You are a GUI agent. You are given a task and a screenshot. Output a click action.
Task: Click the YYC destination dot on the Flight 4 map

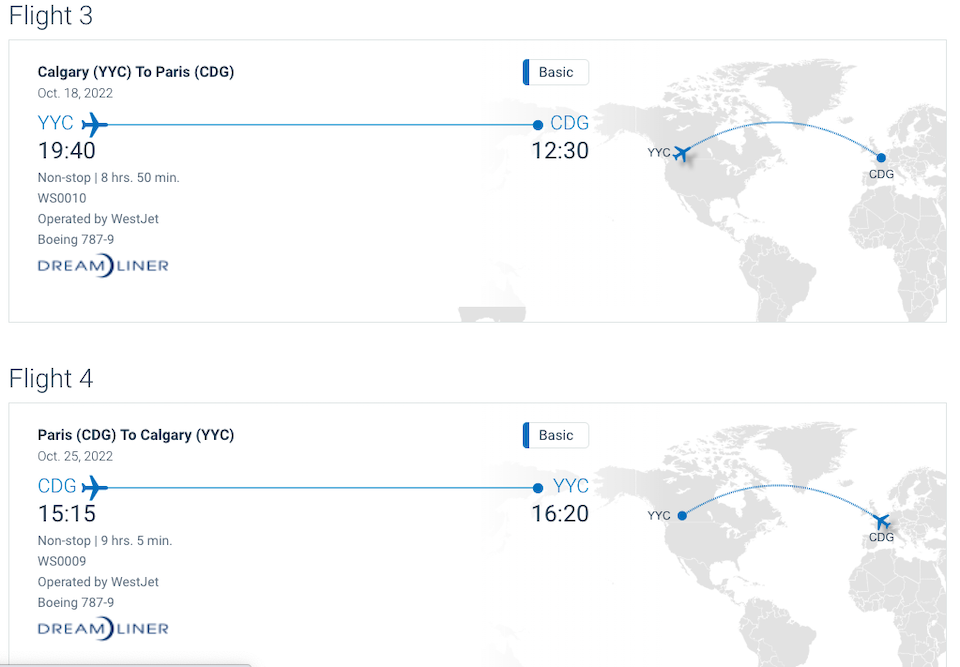[x=681, y=516]
